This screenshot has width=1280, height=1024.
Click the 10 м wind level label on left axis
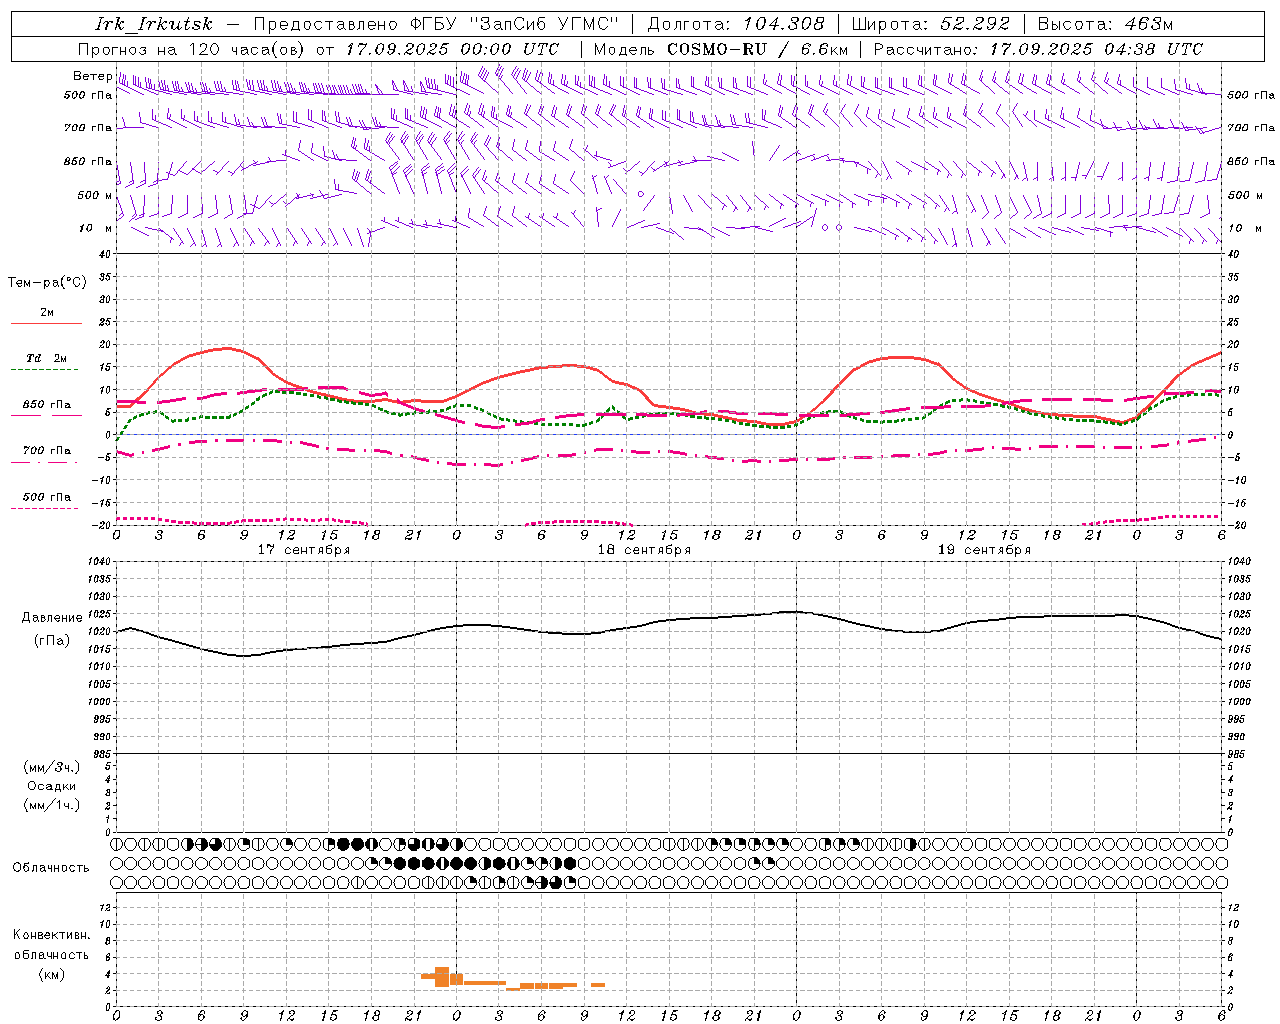point(95,228)
